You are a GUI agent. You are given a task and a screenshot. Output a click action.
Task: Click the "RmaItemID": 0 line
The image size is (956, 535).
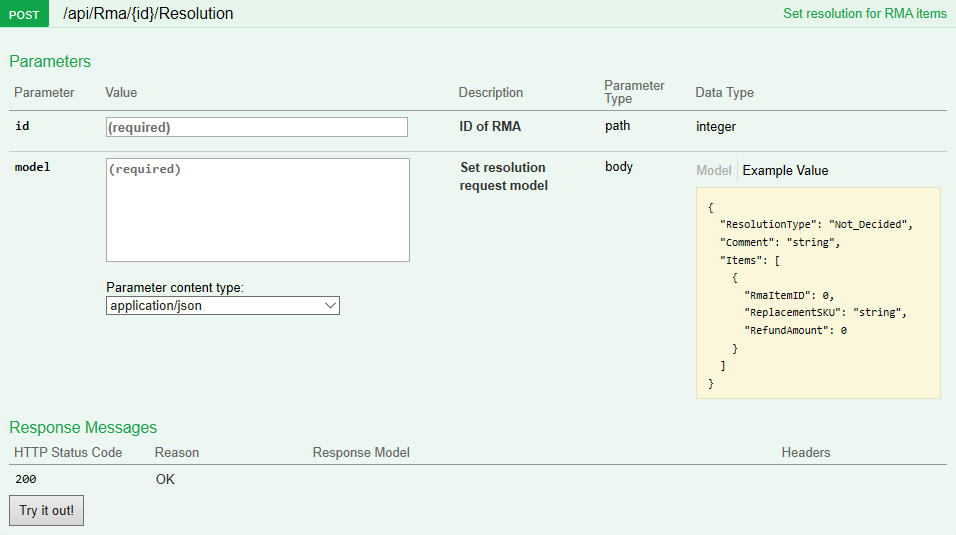(789, 295)
